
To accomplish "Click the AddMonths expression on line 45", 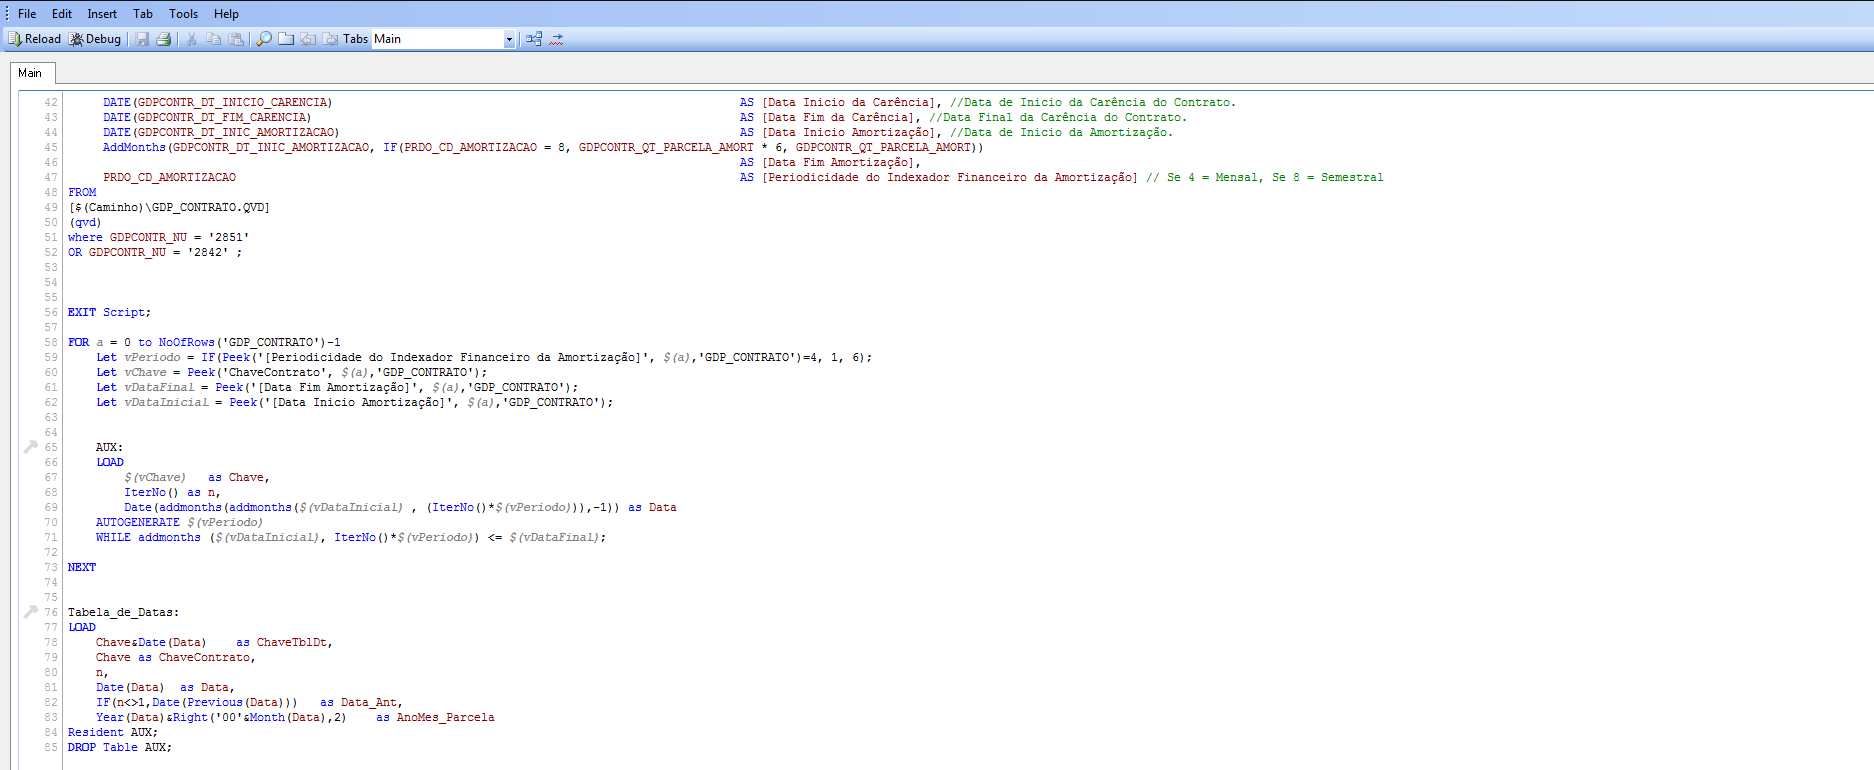I will (x=543, y=147).
